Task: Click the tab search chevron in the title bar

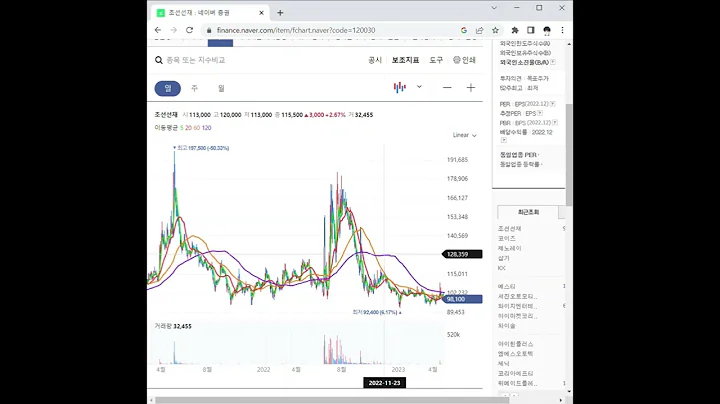Action: (494, 8)
